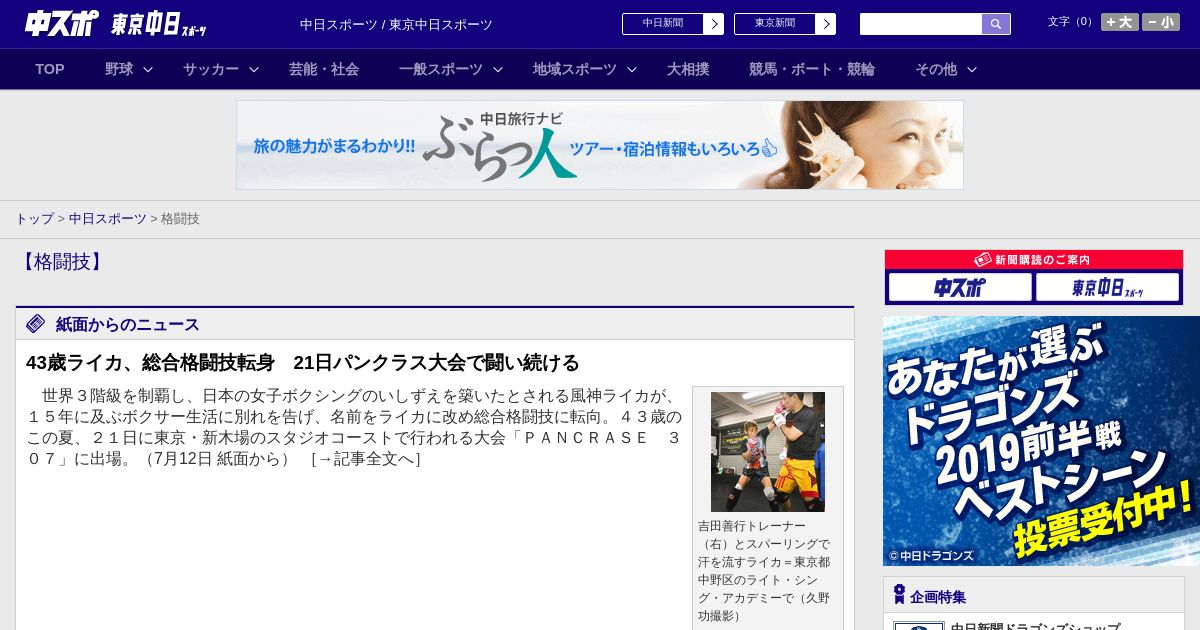
Task: Open 競馬・ボート・競輪 section
Action: (812, 69)
